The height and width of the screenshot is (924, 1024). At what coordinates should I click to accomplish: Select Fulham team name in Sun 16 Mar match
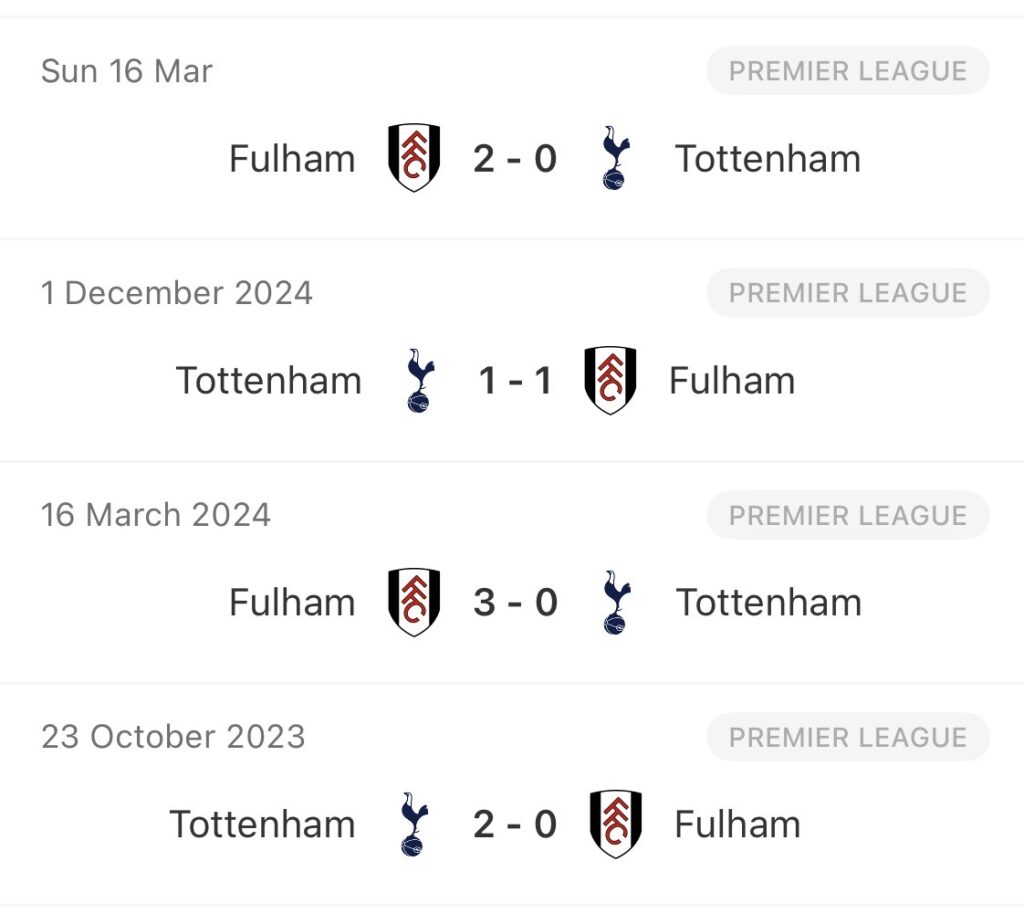pos(292,158)
